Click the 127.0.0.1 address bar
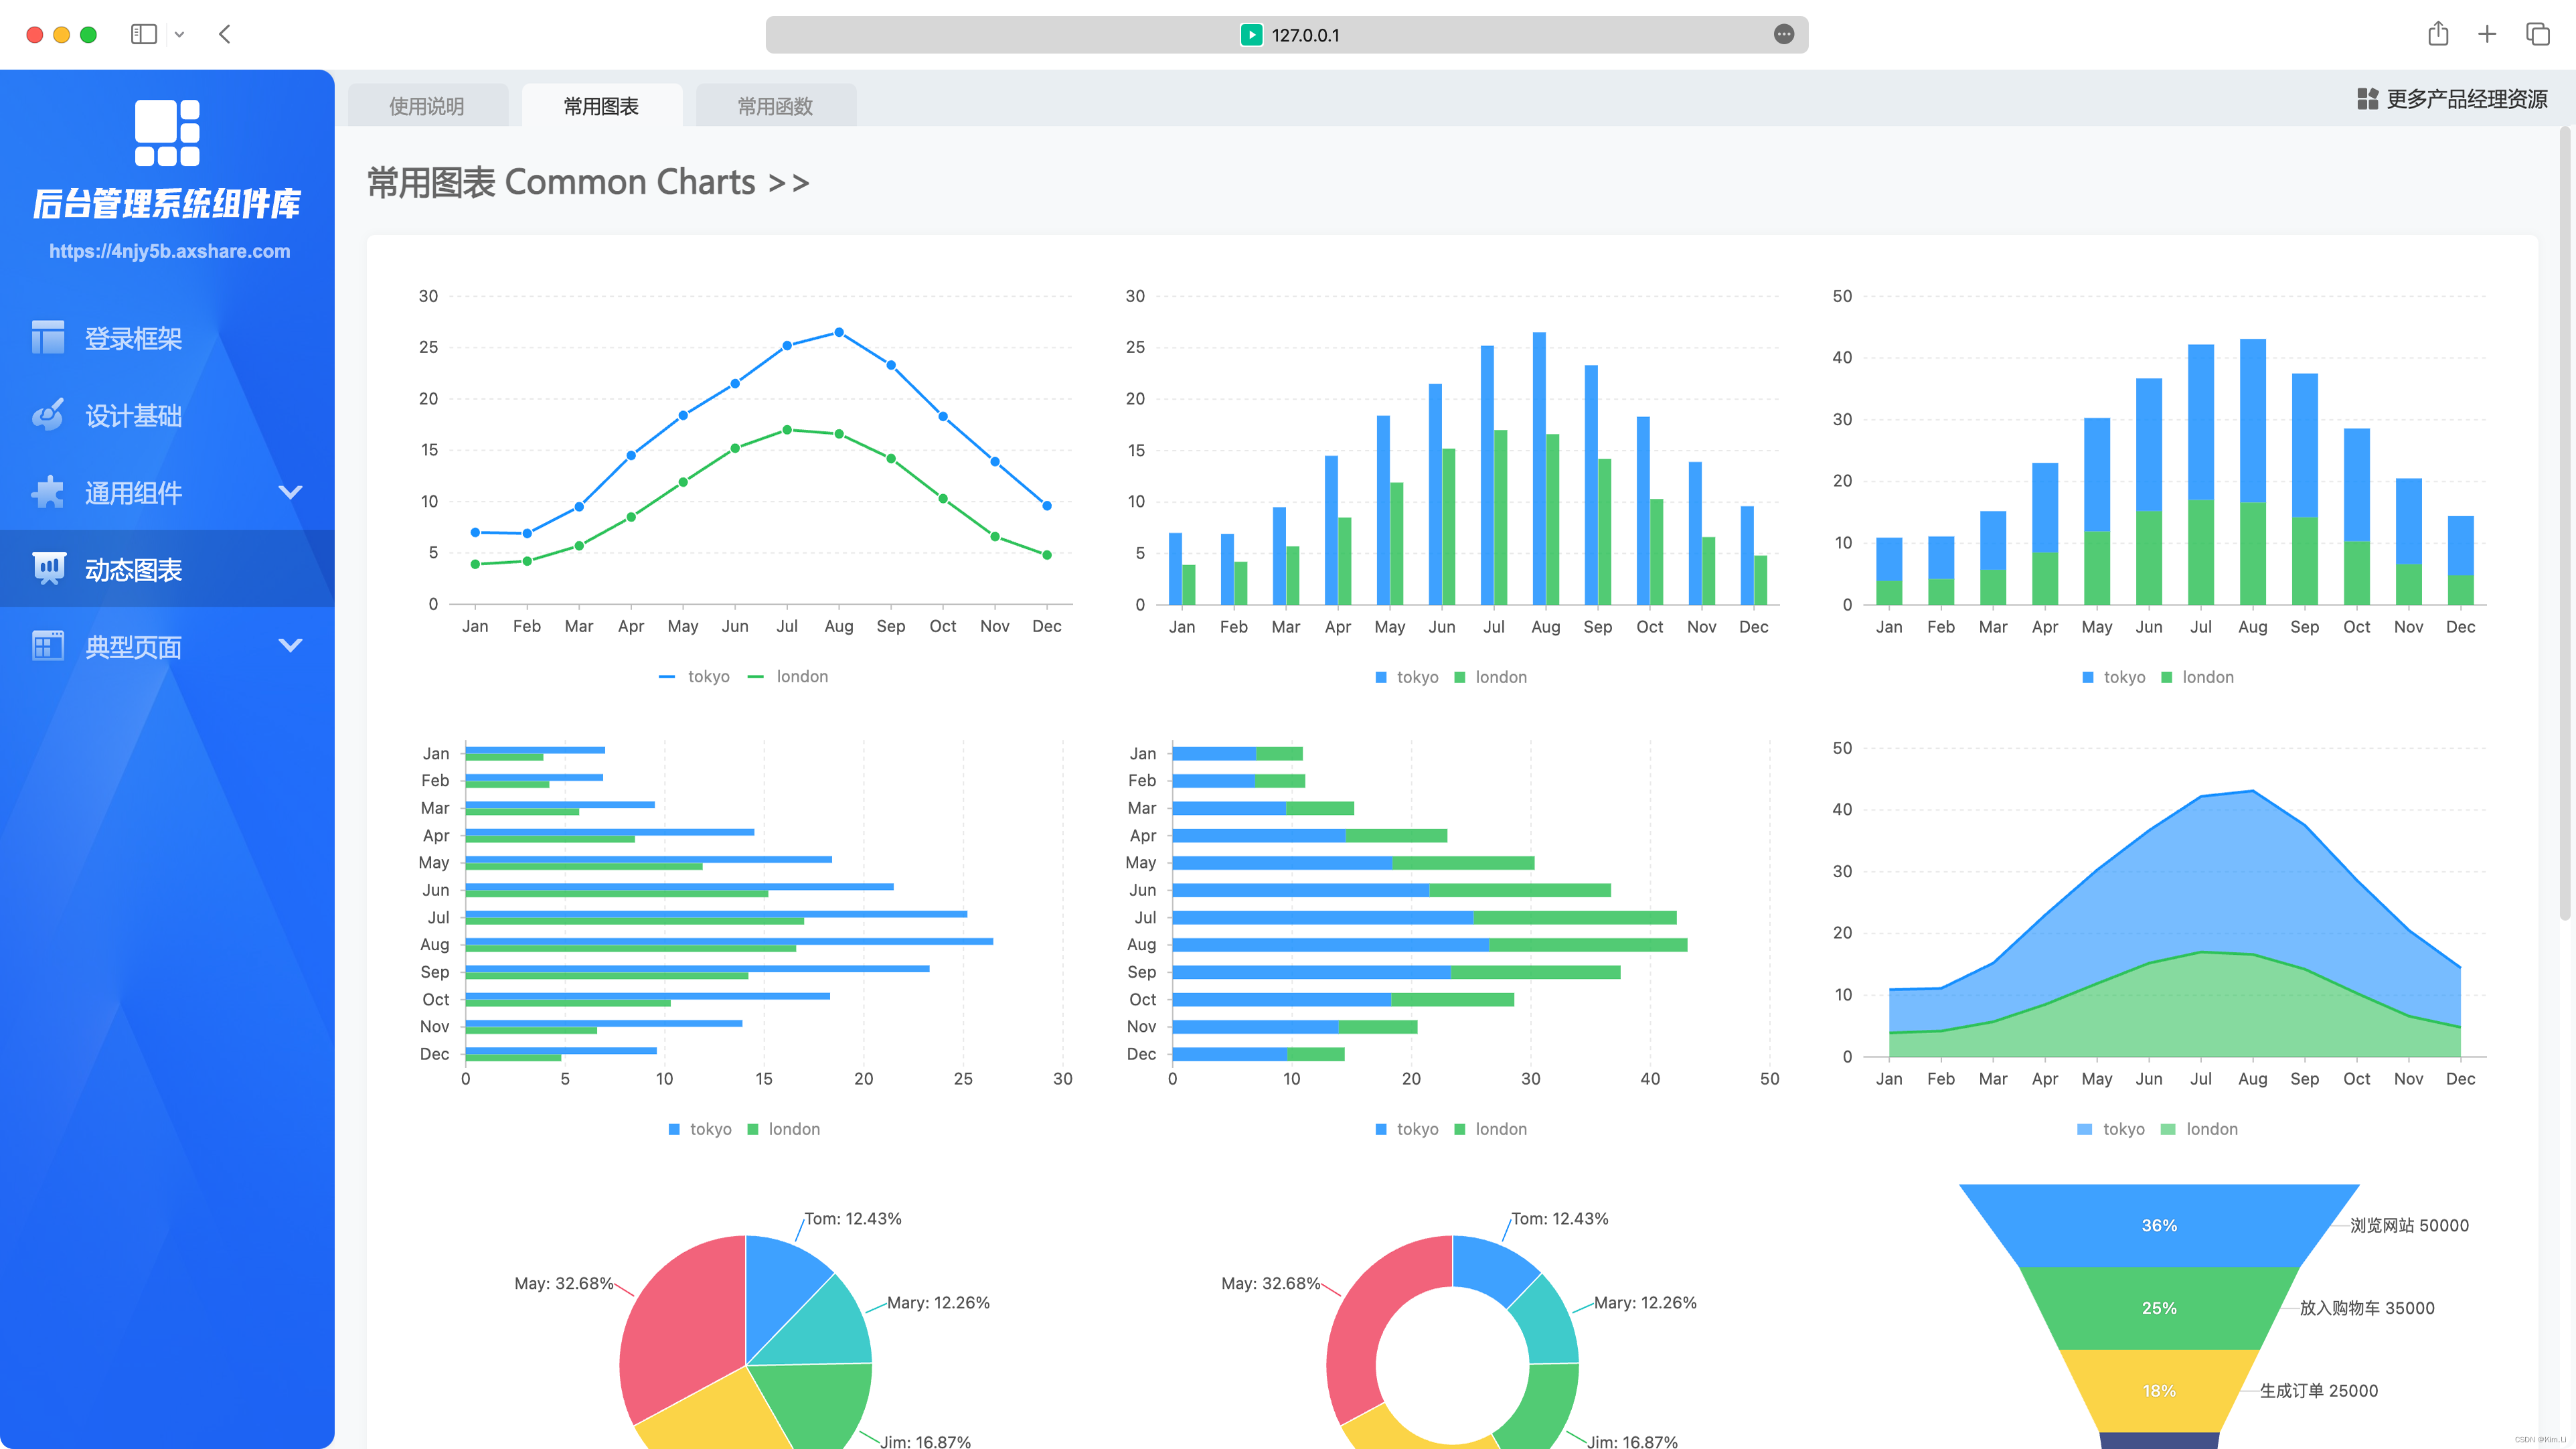This screenshot has width=2576, height=1449. click(x=1286, y=34)
